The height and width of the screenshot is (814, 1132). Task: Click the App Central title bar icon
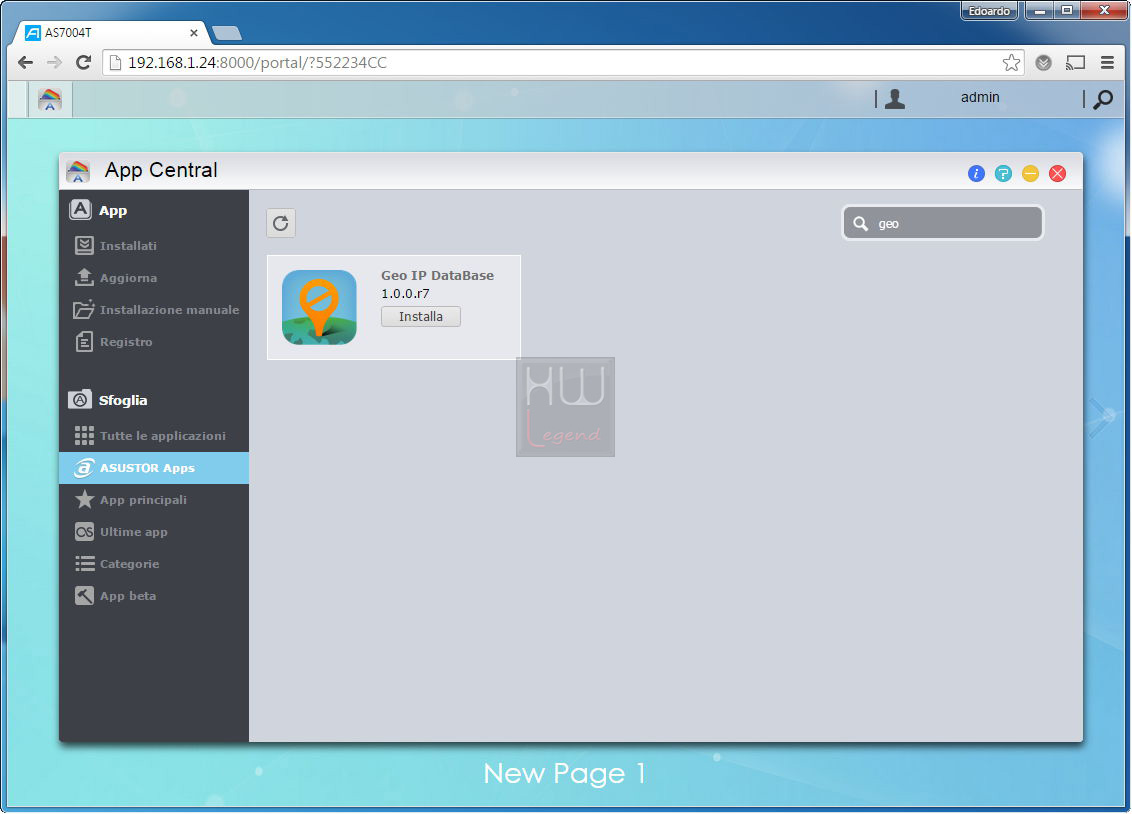[x=78, y=171]
